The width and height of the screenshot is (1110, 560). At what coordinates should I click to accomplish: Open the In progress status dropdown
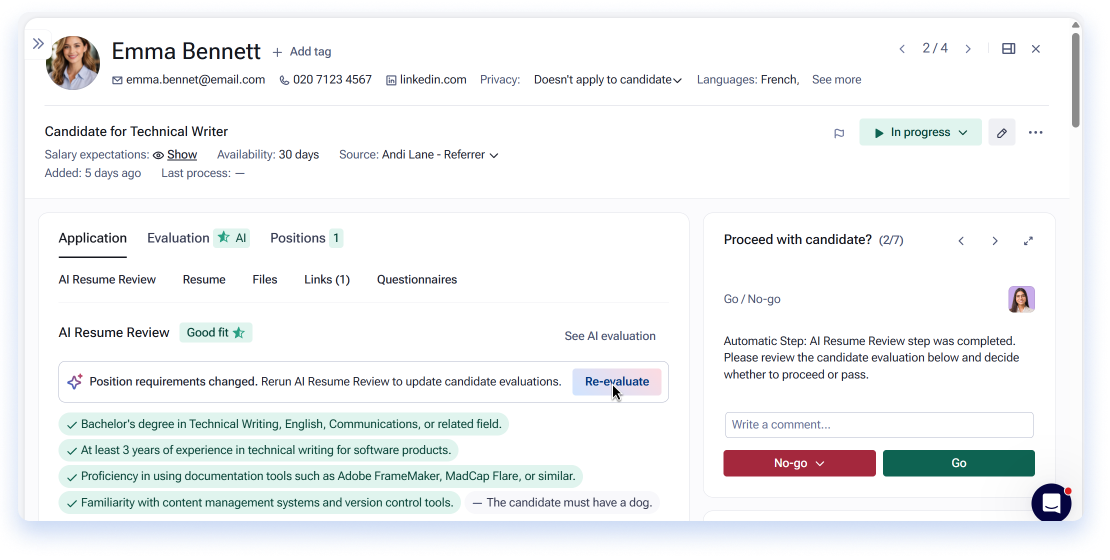[920, 132]
